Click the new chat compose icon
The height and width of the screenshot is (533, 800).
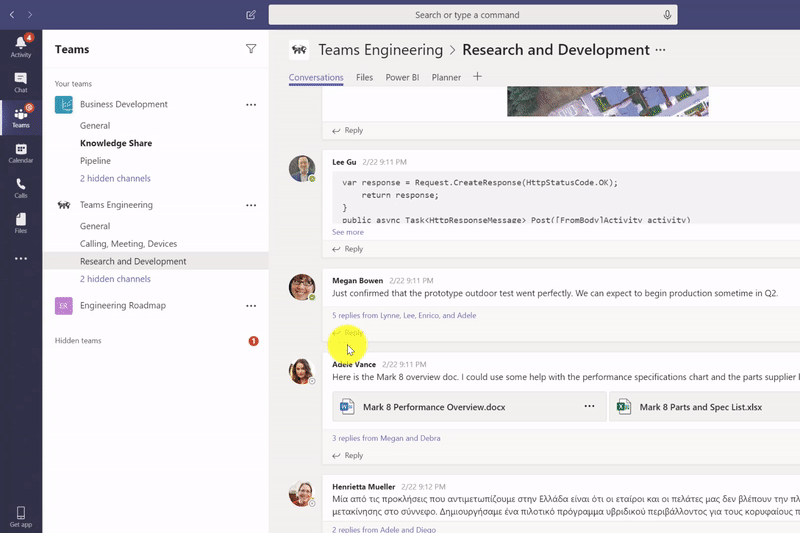[250, 15]
